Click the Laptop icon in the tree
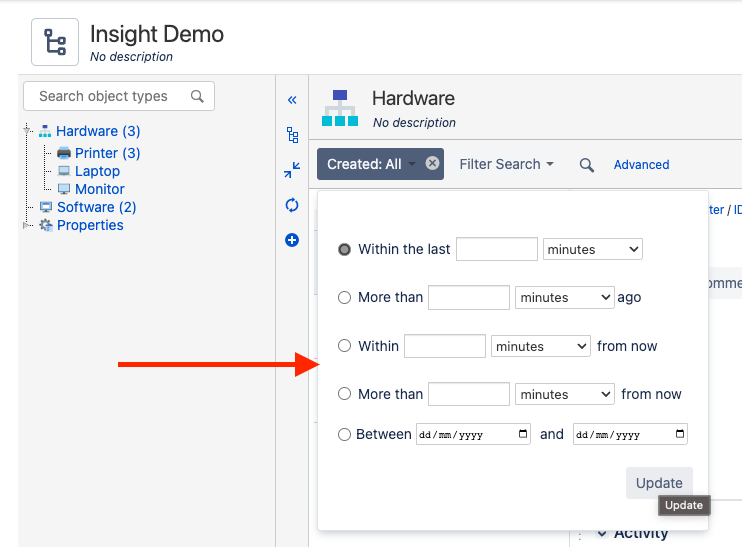 coord(64,171)
